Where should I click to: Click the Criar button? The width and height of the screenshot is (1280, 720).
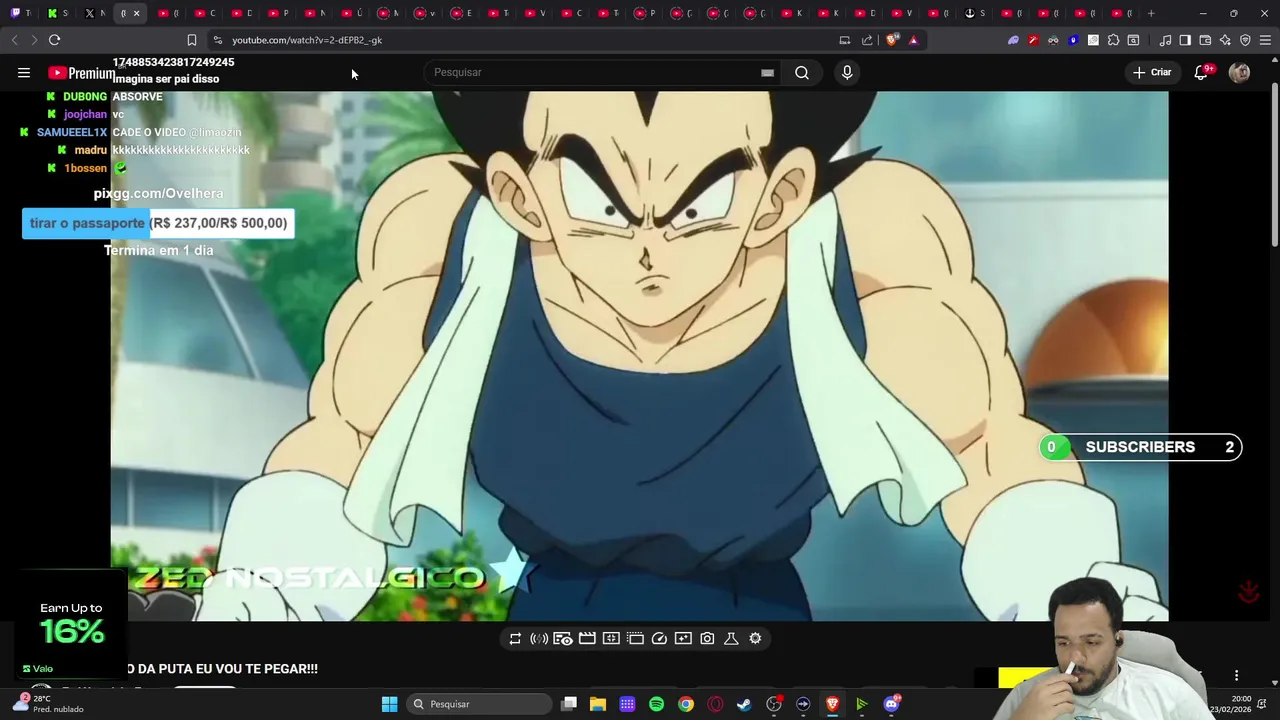click(1151, 72)
